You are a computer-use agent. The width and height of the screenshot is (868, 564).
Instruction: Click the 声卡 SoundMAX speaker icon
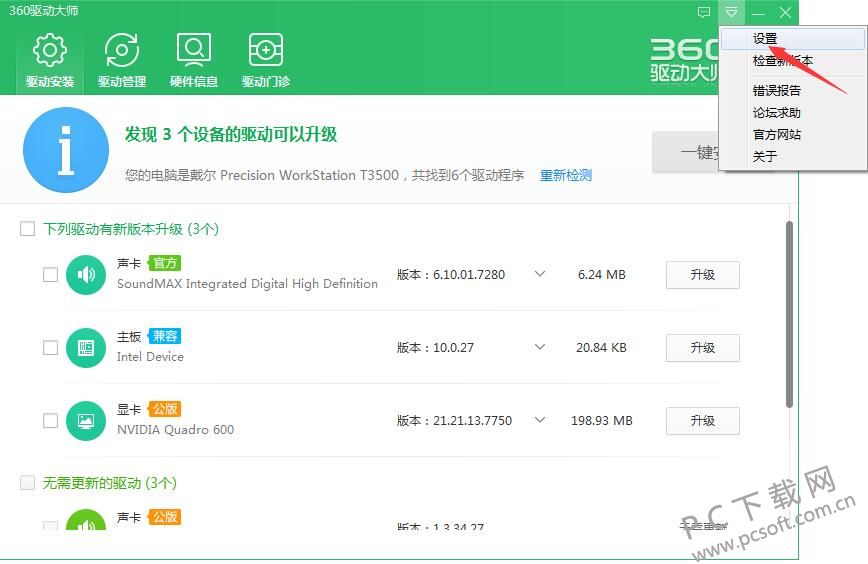pyautogui.click(x=86, y=274)
